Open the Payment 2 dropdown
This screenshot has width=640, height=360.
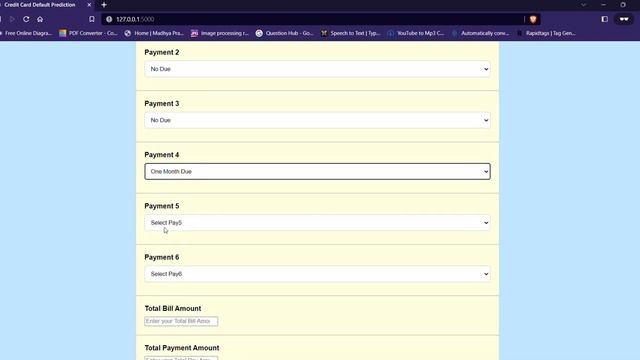click(x=317, y=69)
